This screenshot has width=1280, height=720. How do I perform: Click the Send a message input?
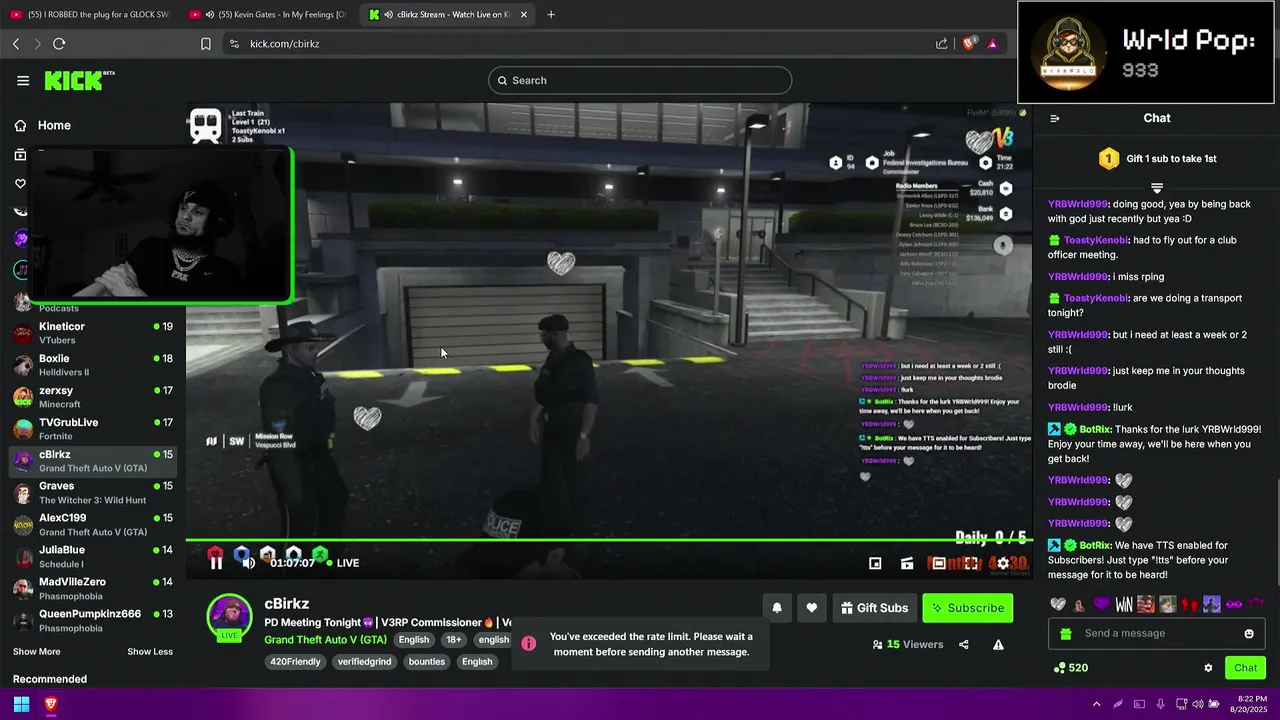pos(1157,634)
